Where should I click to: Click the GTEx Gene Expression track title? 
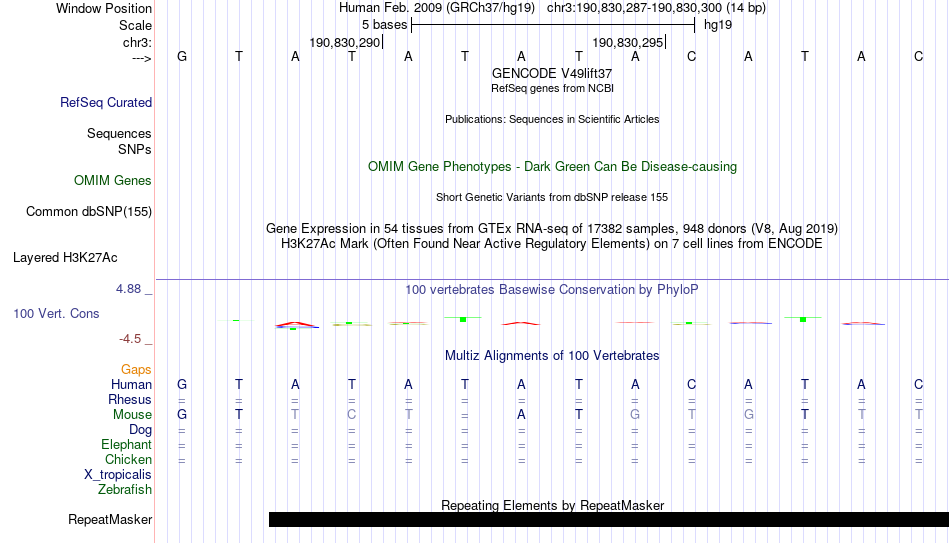pyautogui.click(x=552, y=228)
